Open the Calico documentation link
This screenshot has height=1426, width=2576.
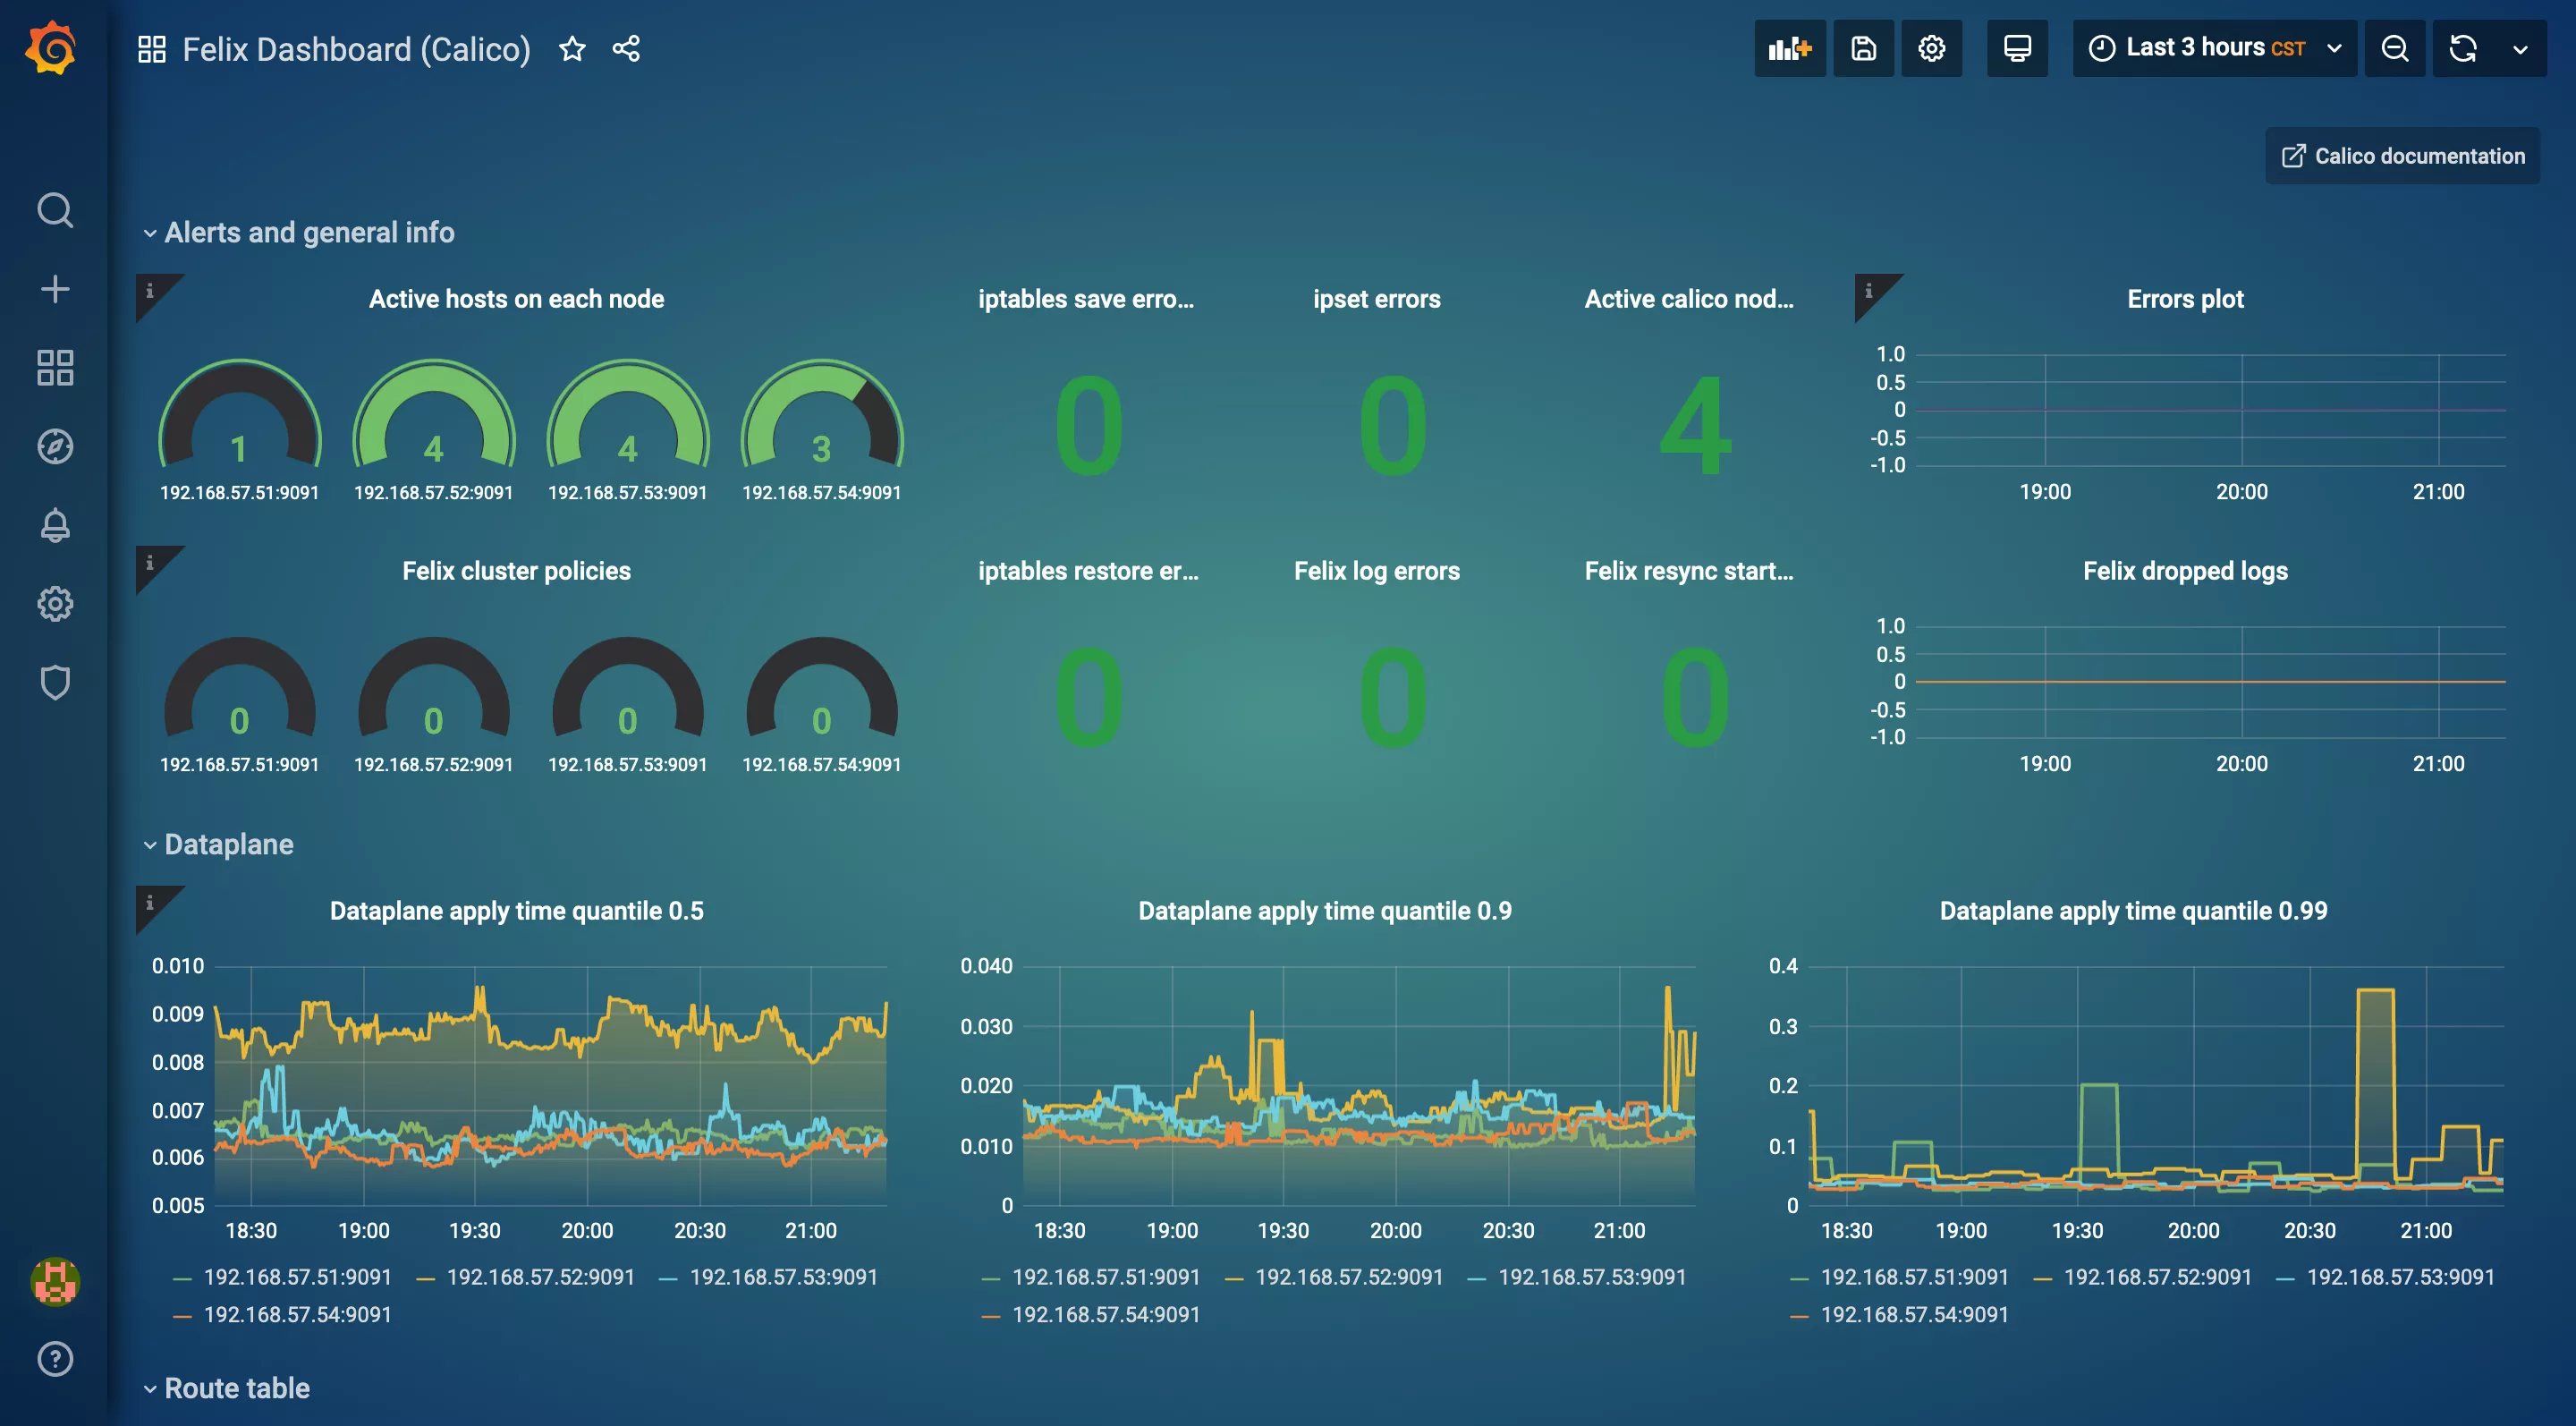(x=2402, y=156)
